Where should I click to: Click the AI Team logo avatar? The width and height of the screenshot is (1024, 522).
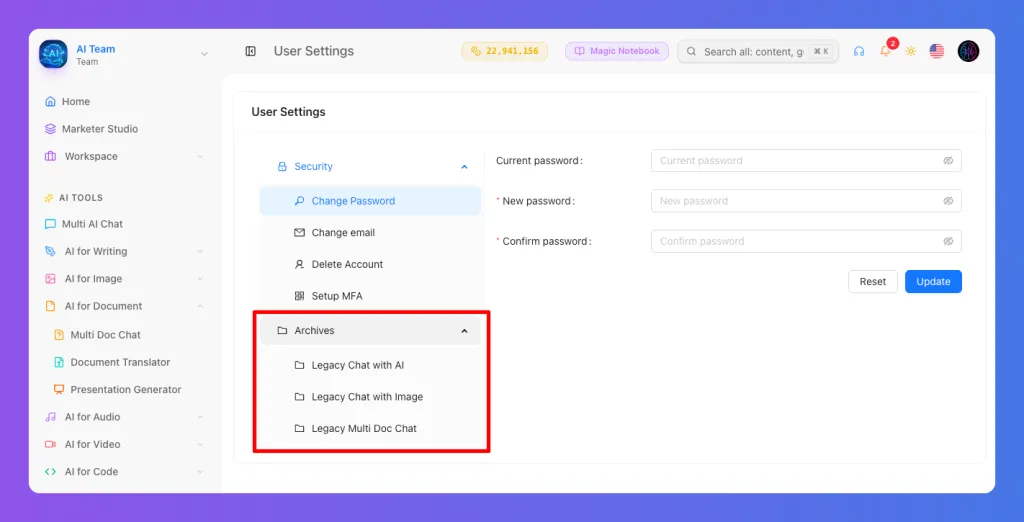click(53, 54)
